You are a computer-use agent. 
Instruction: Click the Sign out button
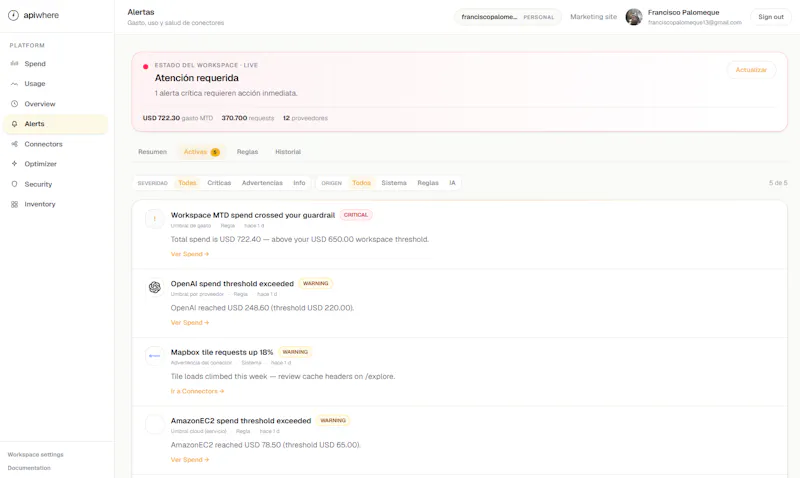click(x=770, y=17)
